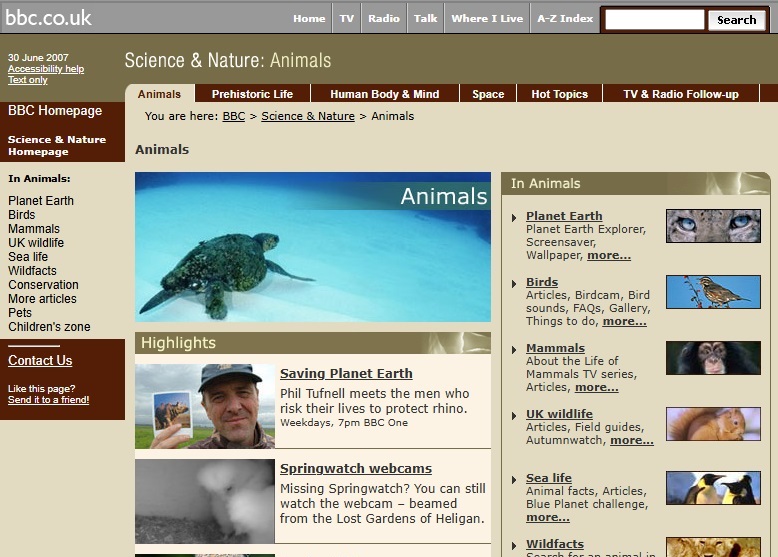Open the Springwatch webcams headline
Image resolution: width=778 pixels, height=557 pixels.
point(356,469)
